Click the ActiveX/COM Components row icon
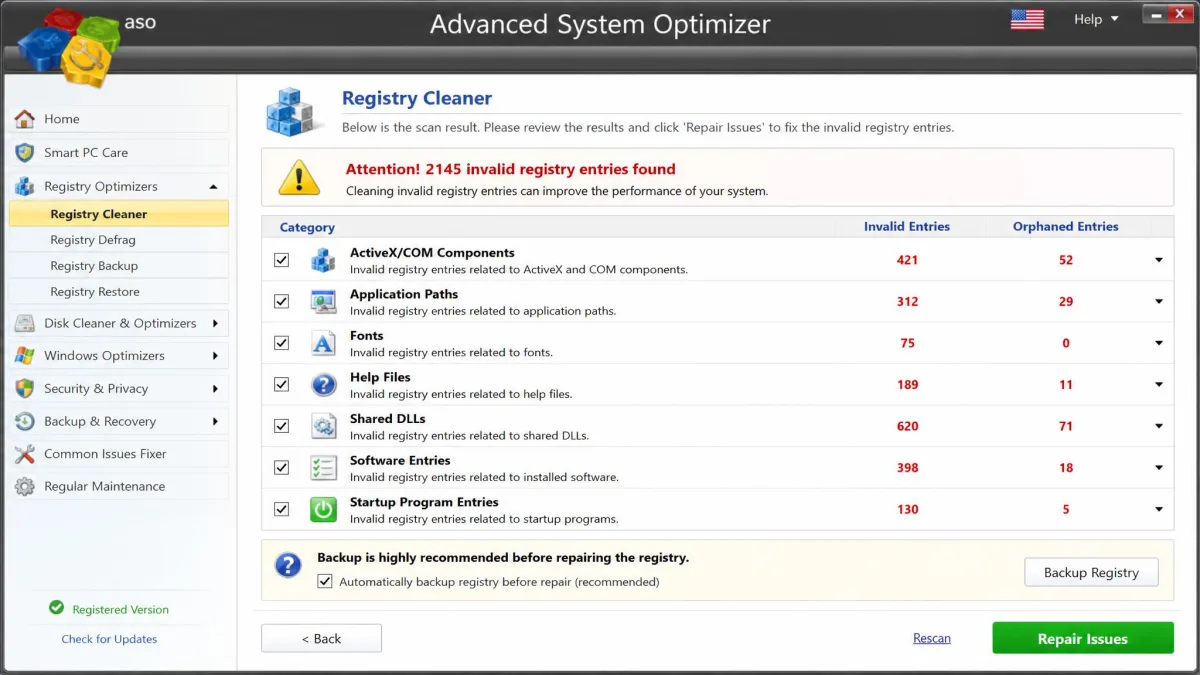1200x675 pixels. [x=323, y=260]
